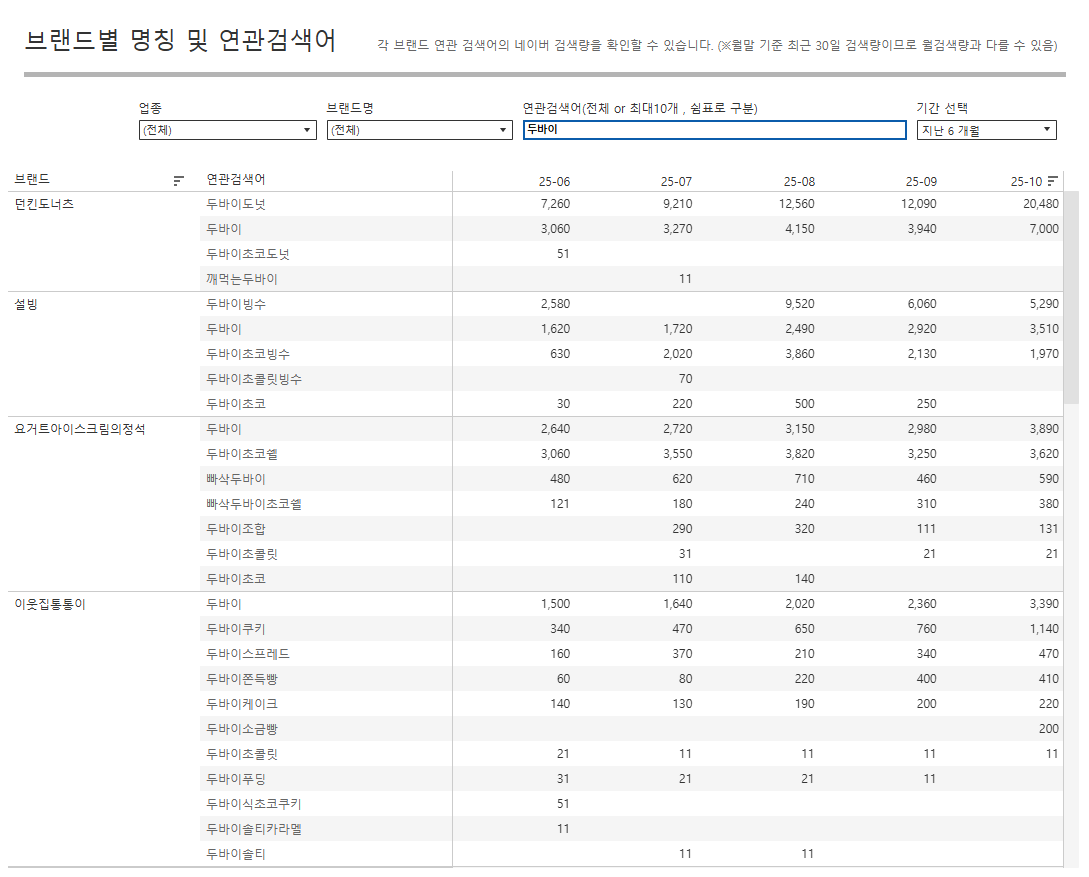The height and width of the screenshot is (877, 1089).
Task: Click the 이웃집통통이 brand label
Action: click(50, 604)
